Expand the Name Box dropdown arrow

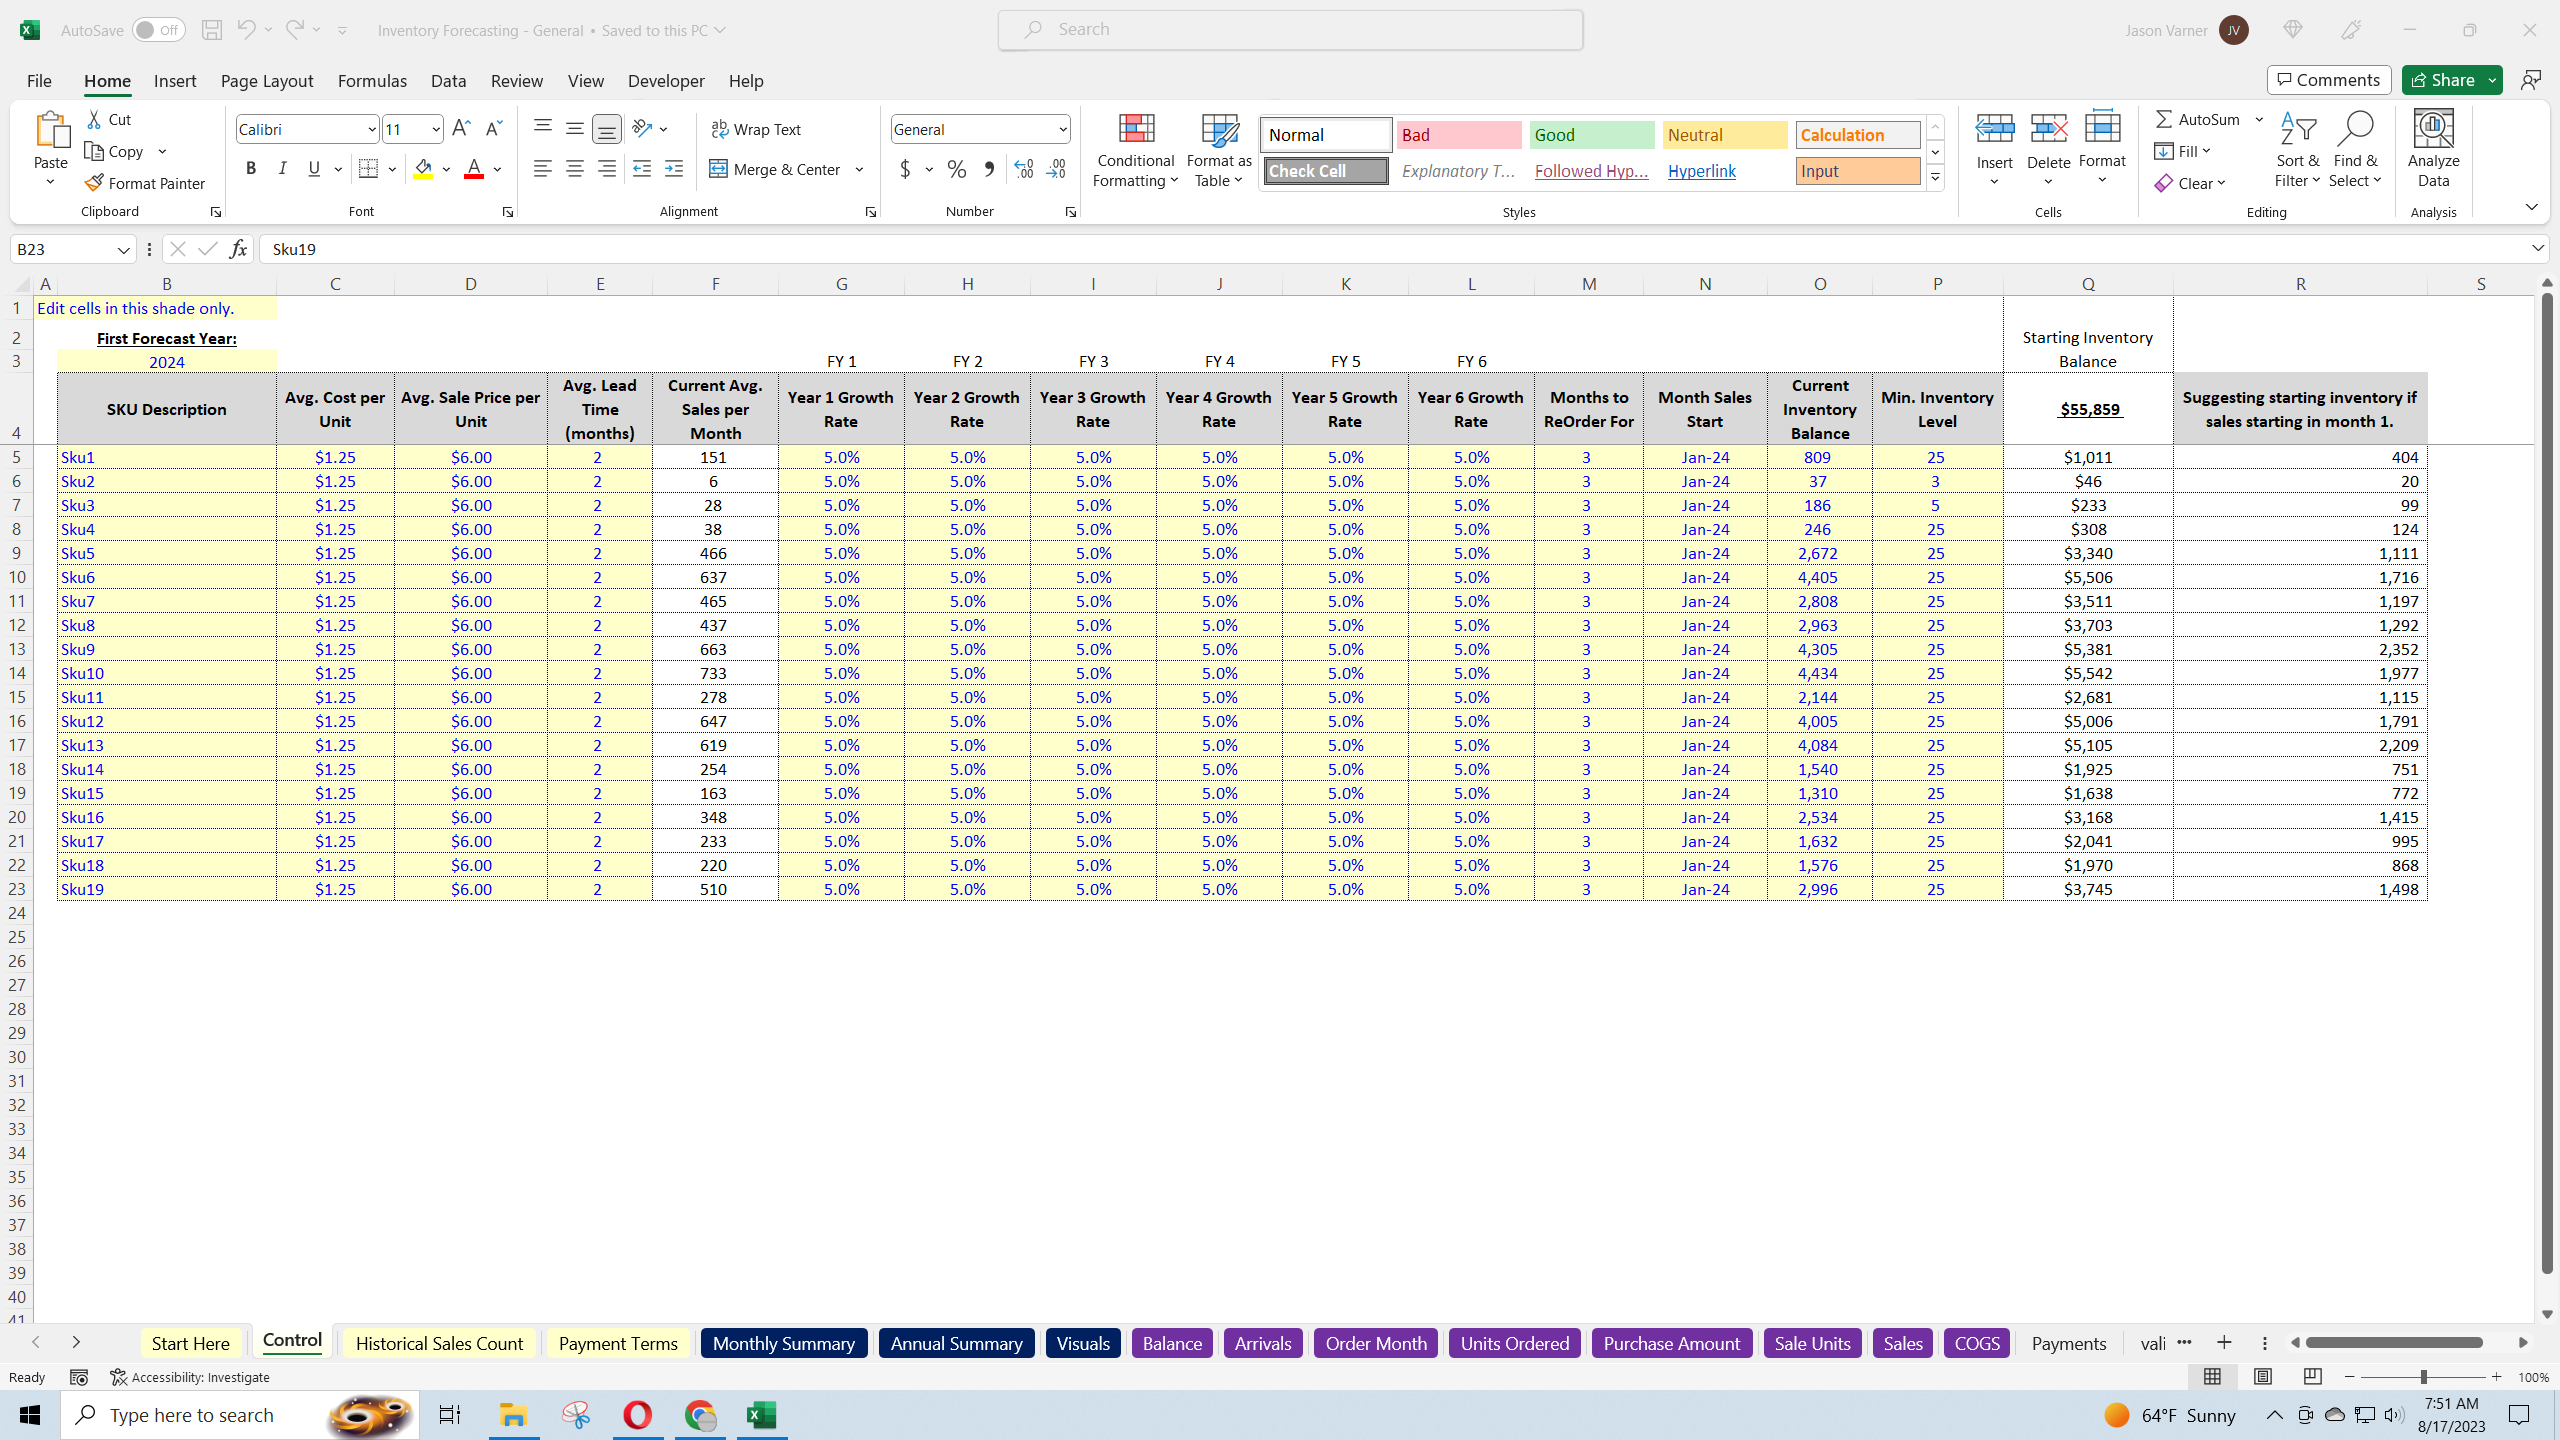(x=124, y=250)
